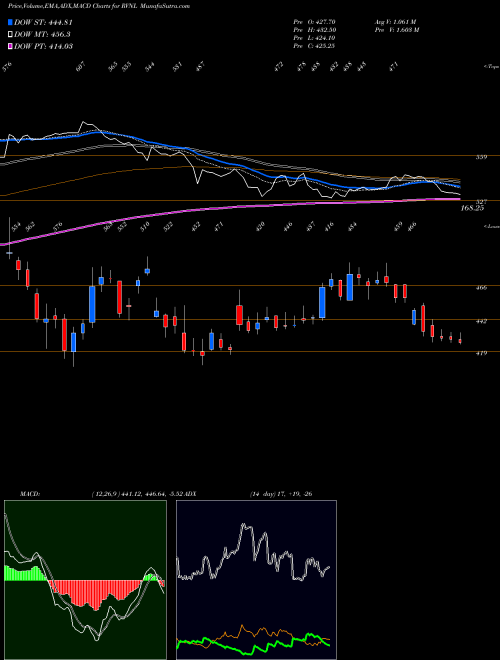Click the MACD: panel label

(x=30, y=494)
